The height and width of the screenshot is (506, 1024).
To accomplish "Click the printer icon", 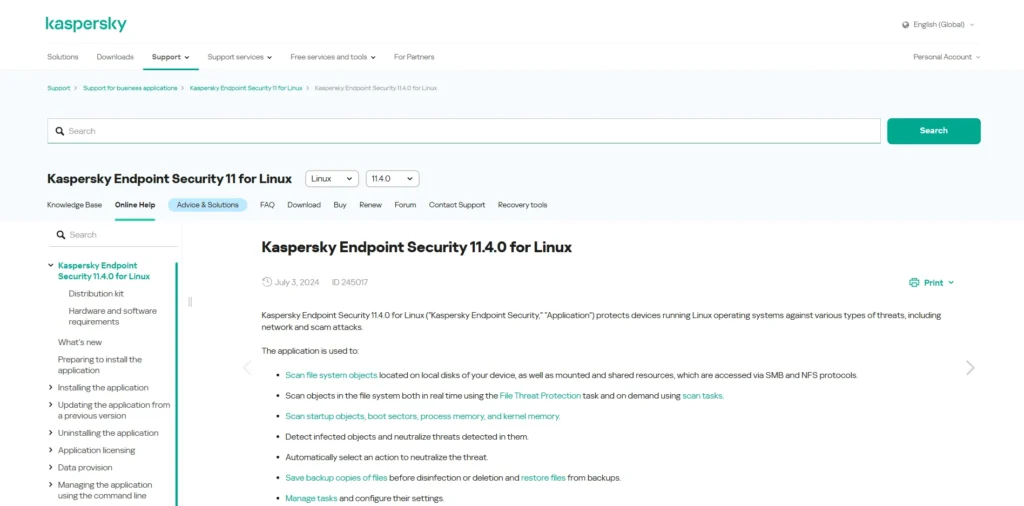I will (x=914, y=283).
